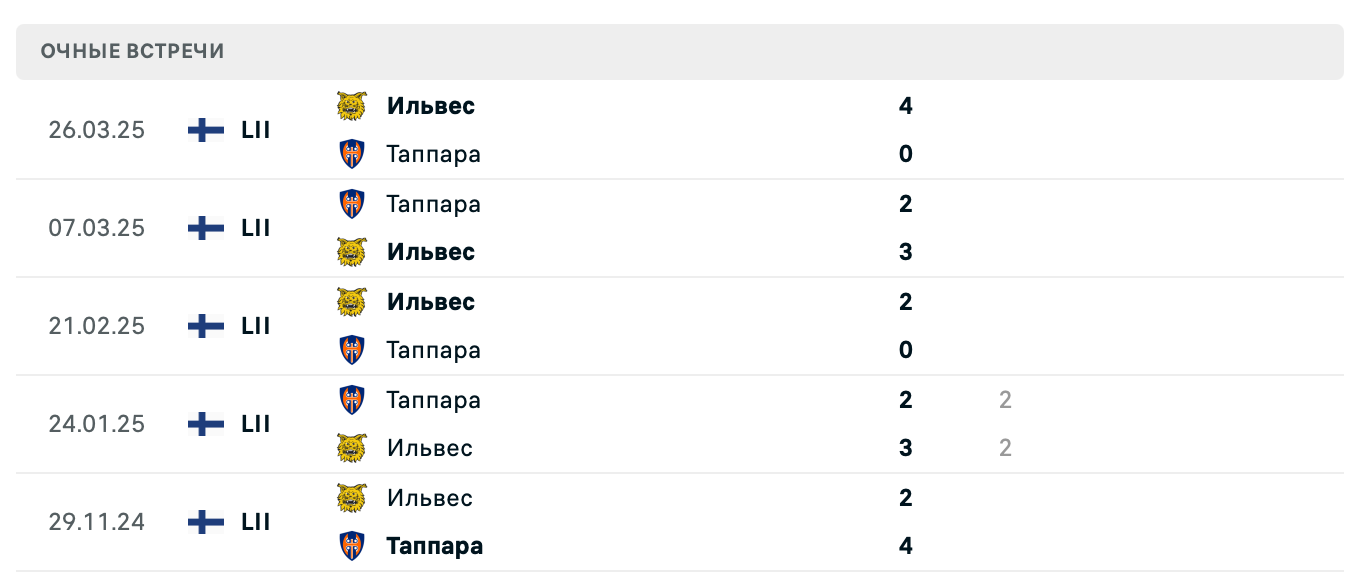Image resolution: width=1360 pixels, height=586 pixels.
Task: Click LII league label for 24.01.25
Action: (256, 424)
